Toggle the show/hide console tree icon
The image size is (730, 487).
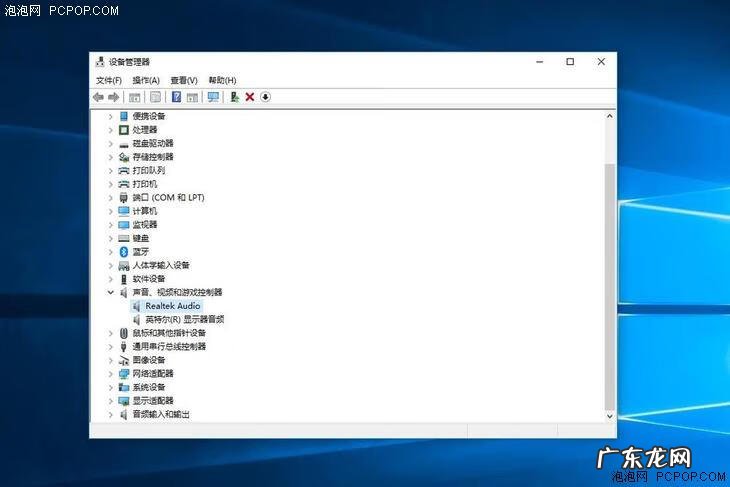point(135,97)
